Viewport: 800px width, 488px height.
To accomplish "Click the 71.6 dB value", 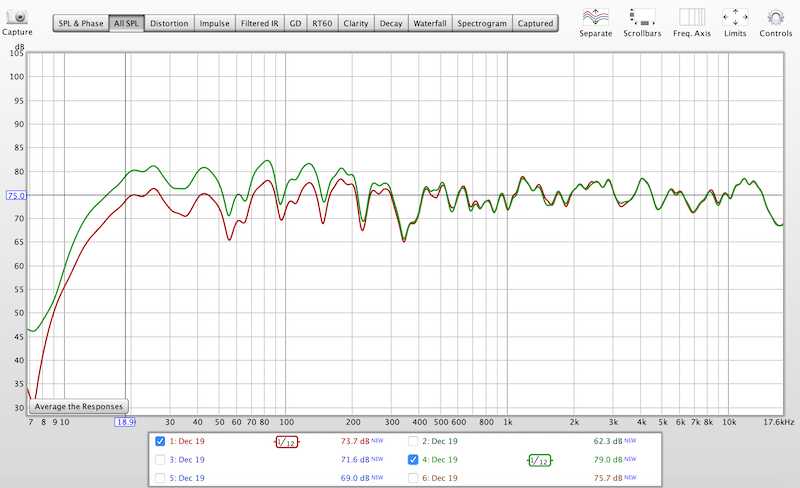I will coord(355,459).
